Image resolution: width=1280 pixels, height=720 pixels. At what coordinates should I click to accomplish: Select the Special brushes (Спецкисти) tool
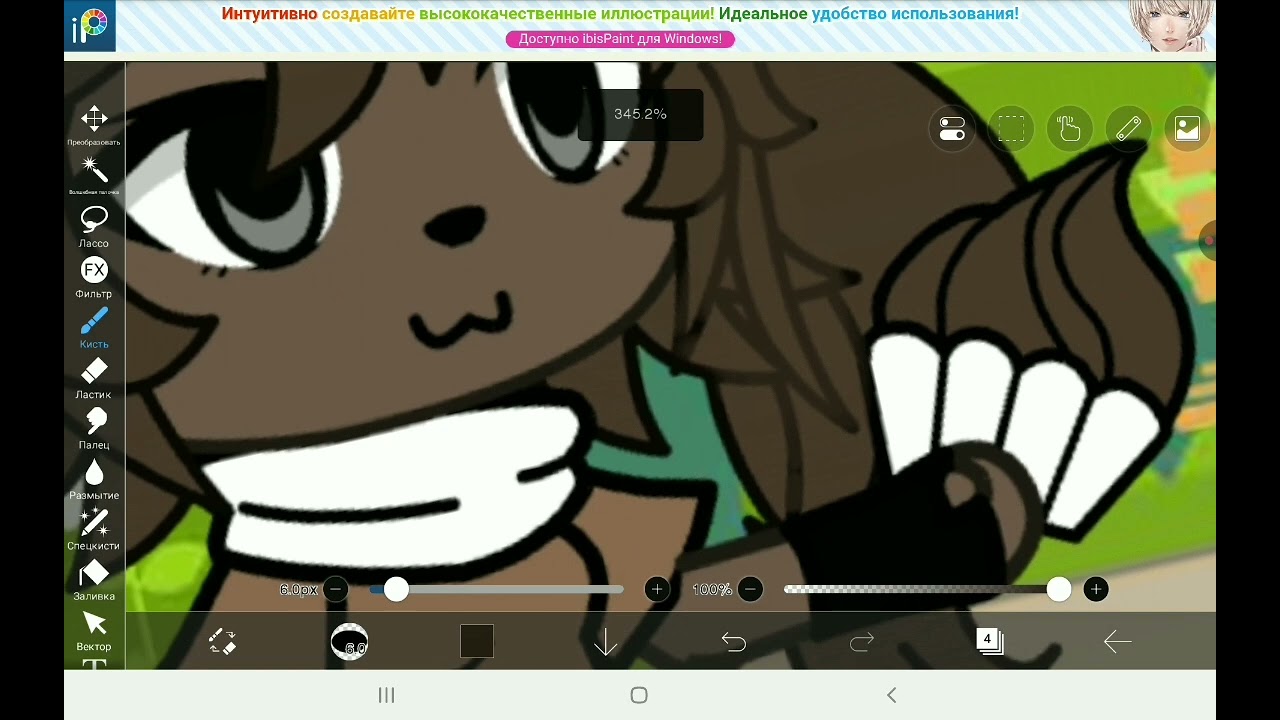(x=94, y=529)
